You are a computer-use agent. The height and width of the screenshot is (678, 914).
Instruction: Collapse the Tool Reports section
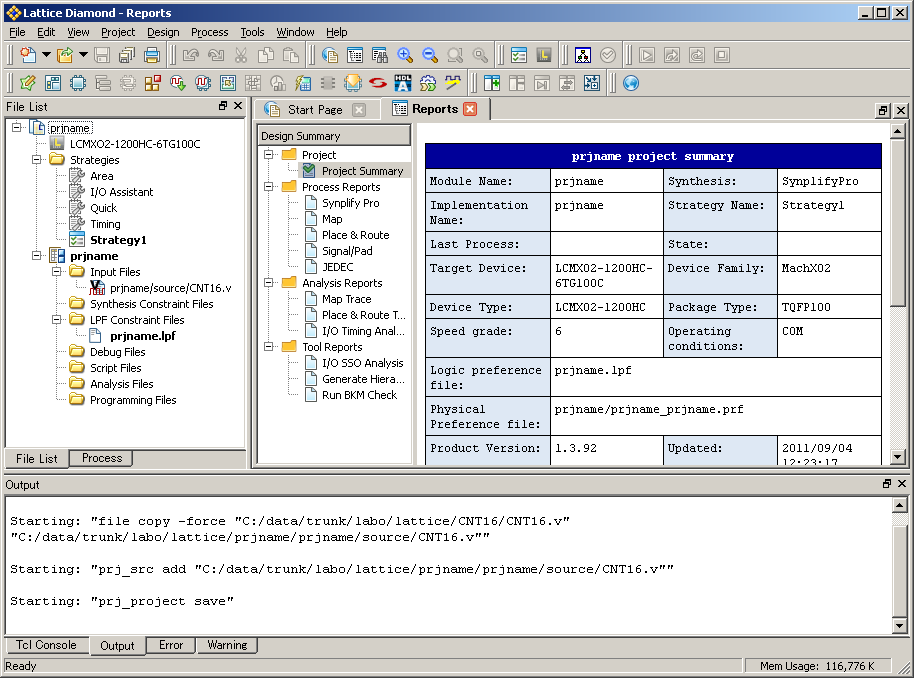269,346
